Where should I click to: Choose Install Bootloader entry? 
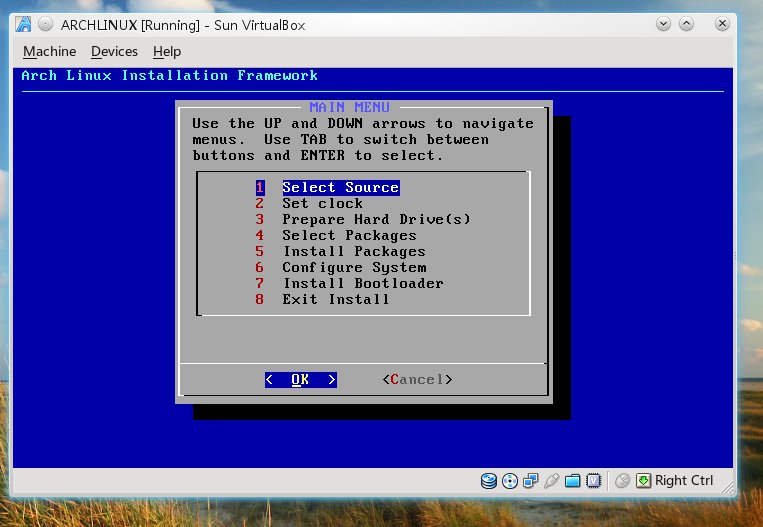pos(349,284)
